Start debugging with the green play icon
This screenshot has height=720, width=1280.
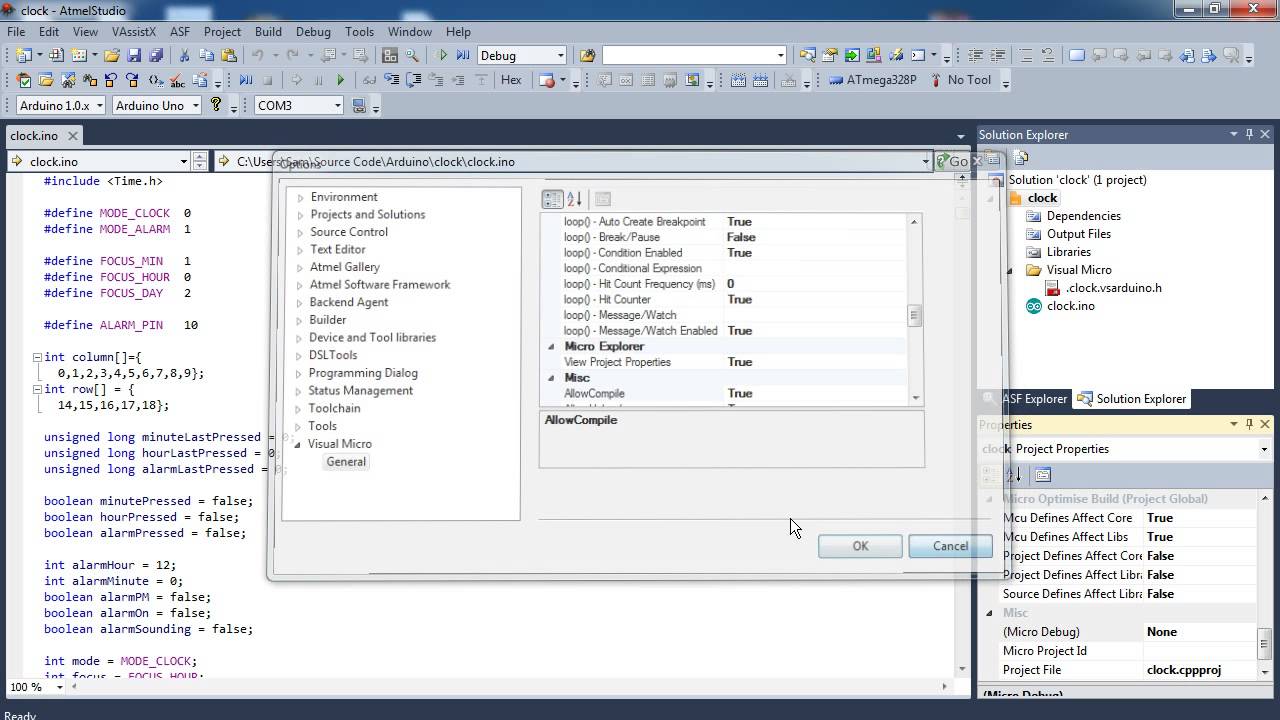443,56
